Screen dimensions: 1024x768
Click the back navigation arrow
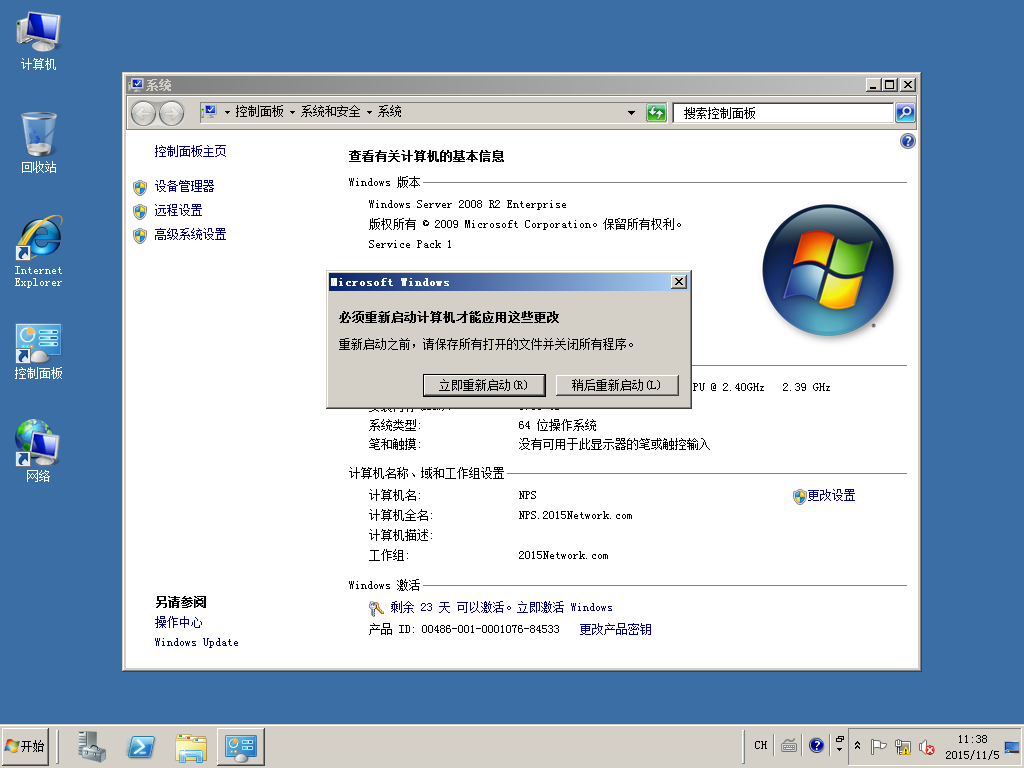point(143,113)
